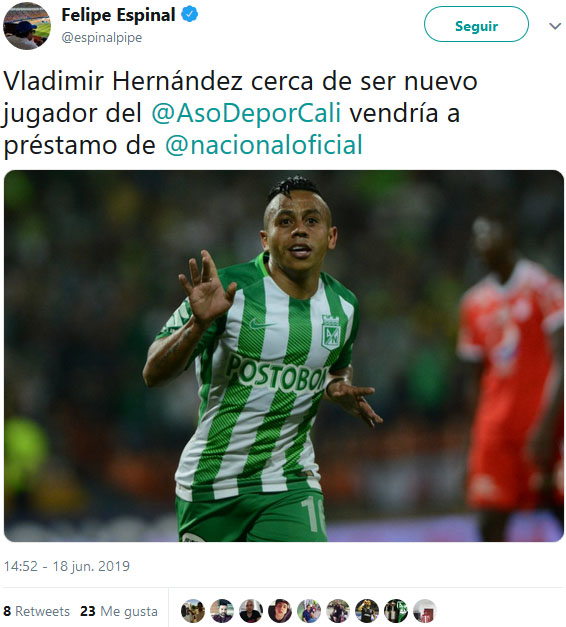Click the sixth liker avatar
The image size is (566, 627).
point(338,611)
